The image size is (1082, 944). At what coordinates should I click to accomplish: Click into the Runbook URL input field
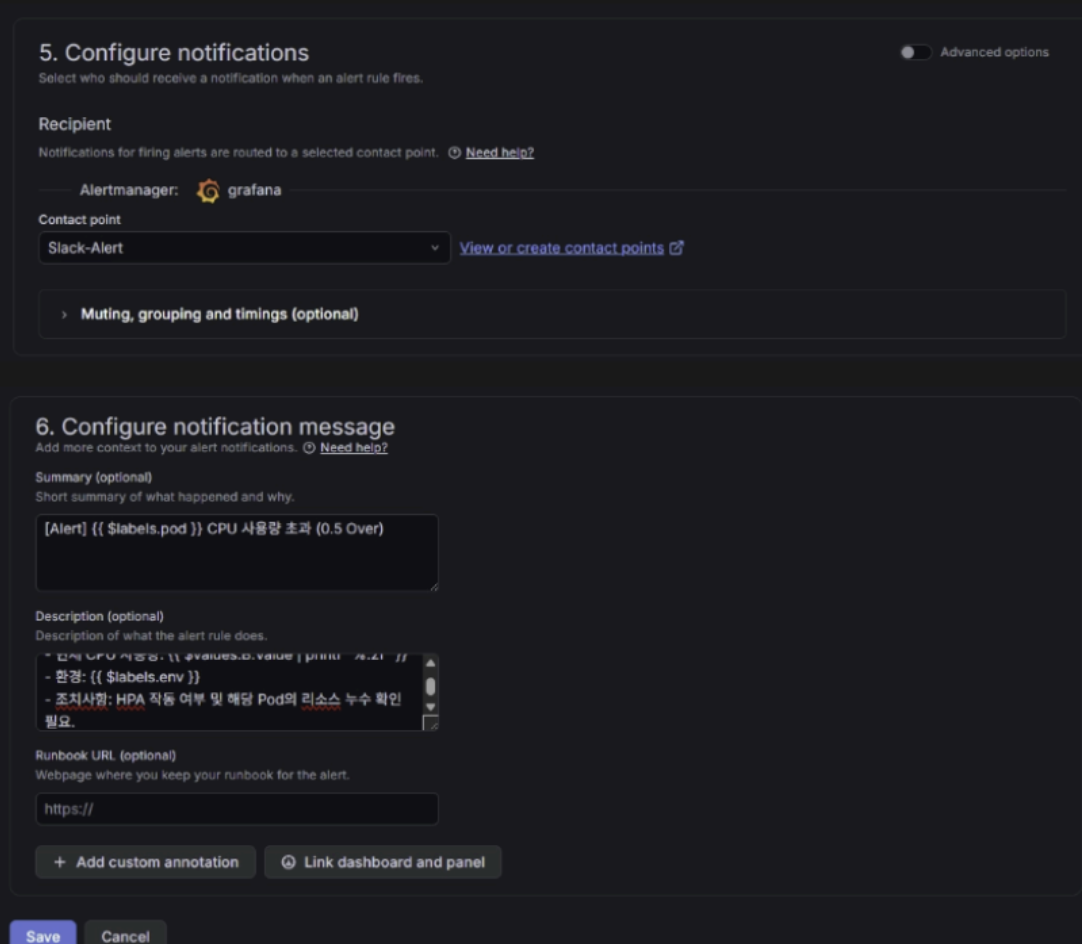(237, 809)
